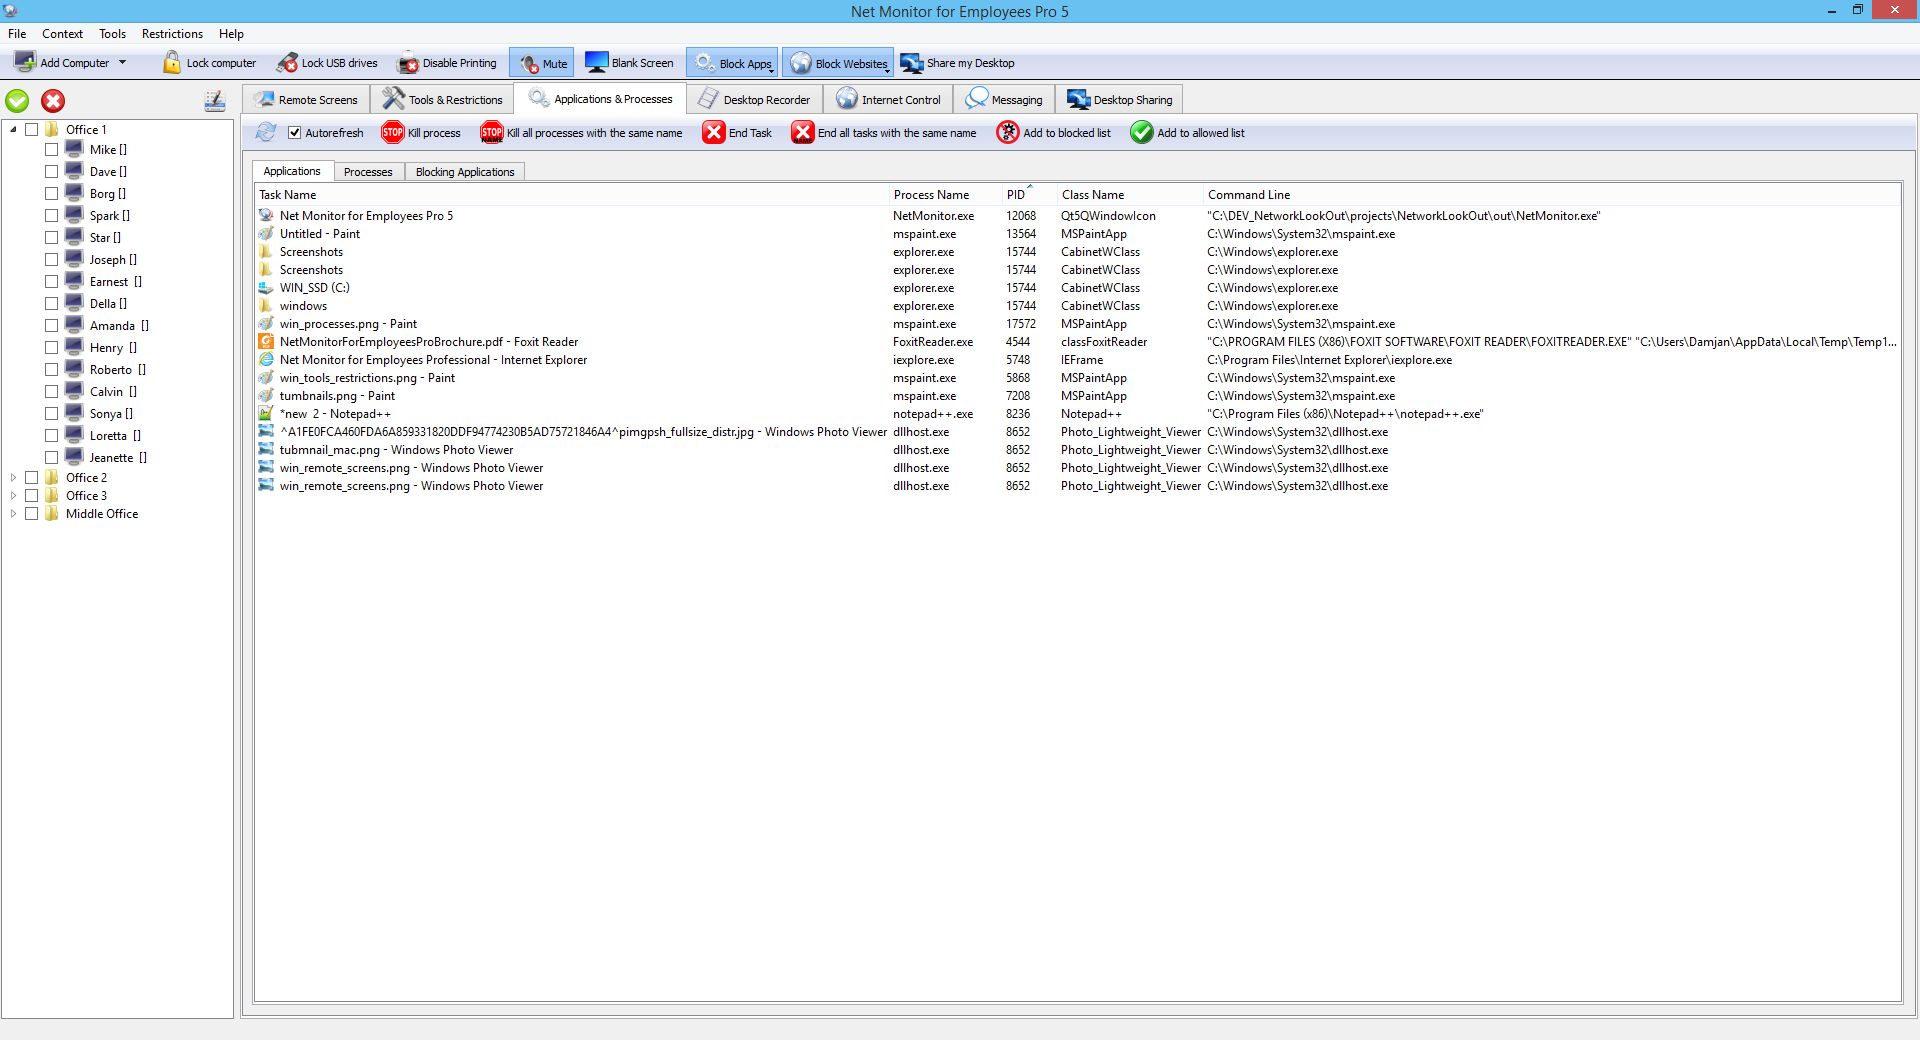This screenshot has height=1040, width=1920.
Task: Open the Remote Screens tab
Action: (306, 99)
